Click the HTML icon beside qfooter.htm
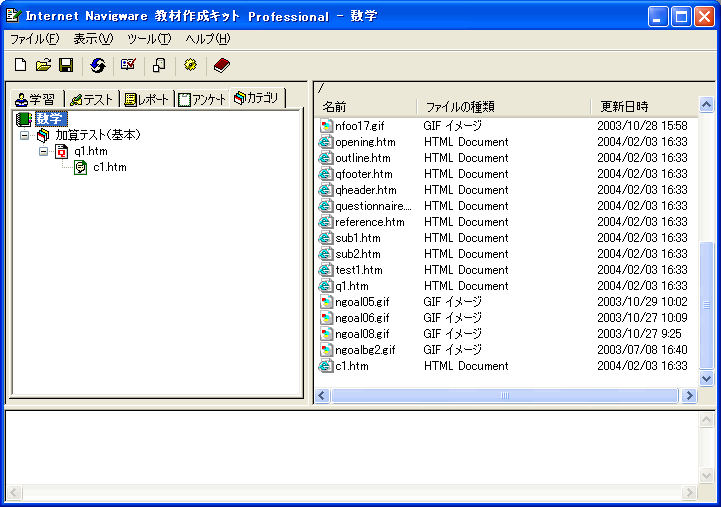 [326, 174]
